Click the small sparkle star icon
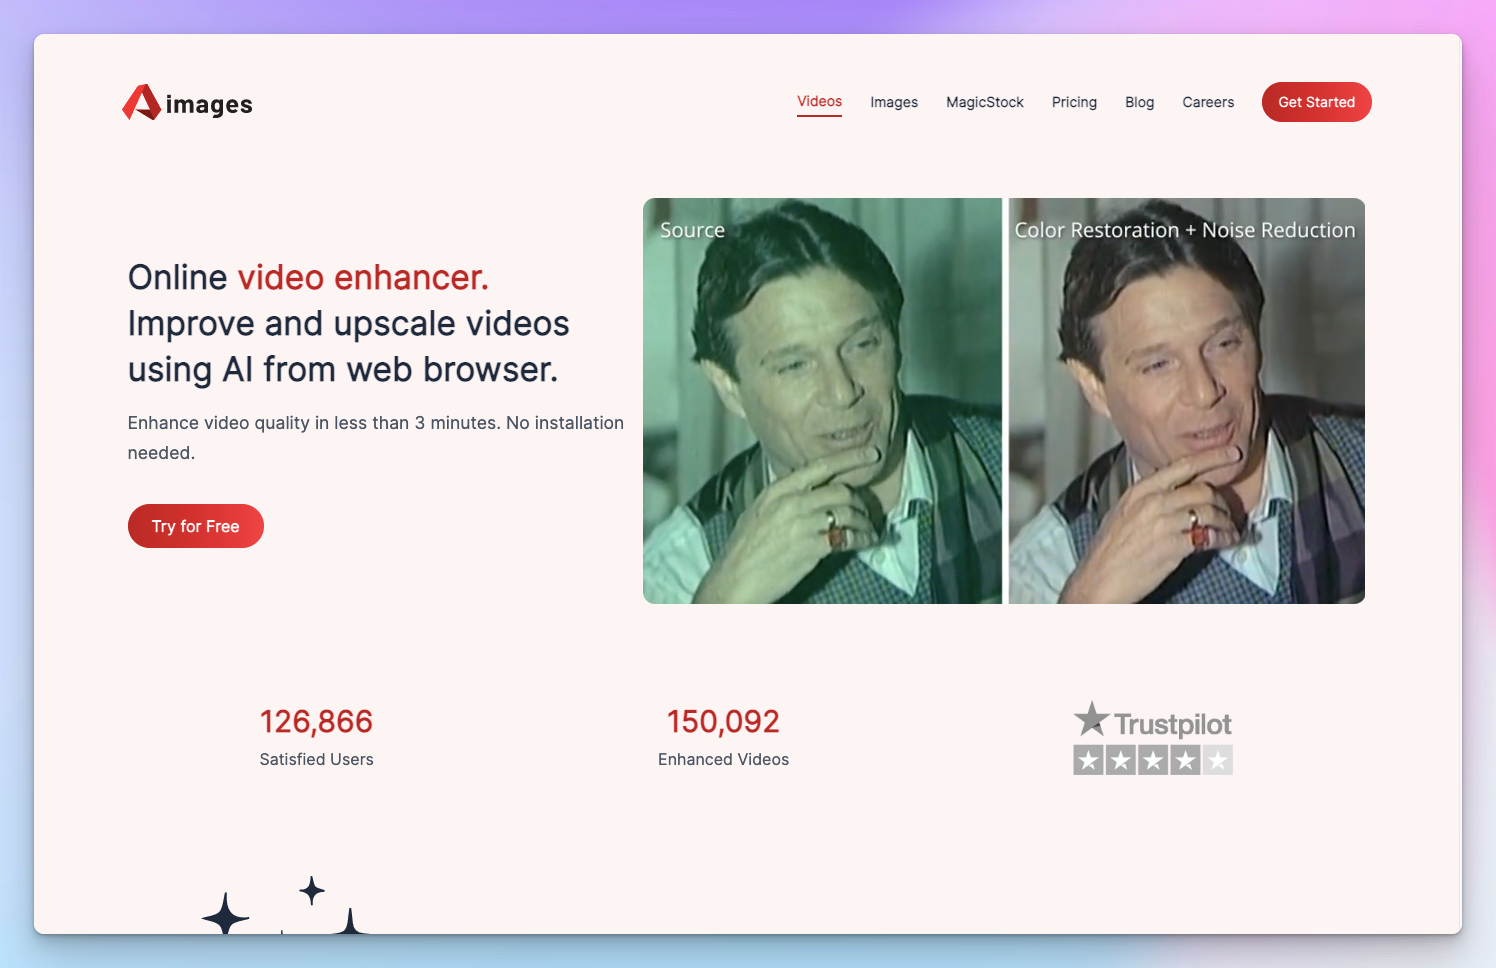Screen dimensions: 1496x968 point(312,890)
